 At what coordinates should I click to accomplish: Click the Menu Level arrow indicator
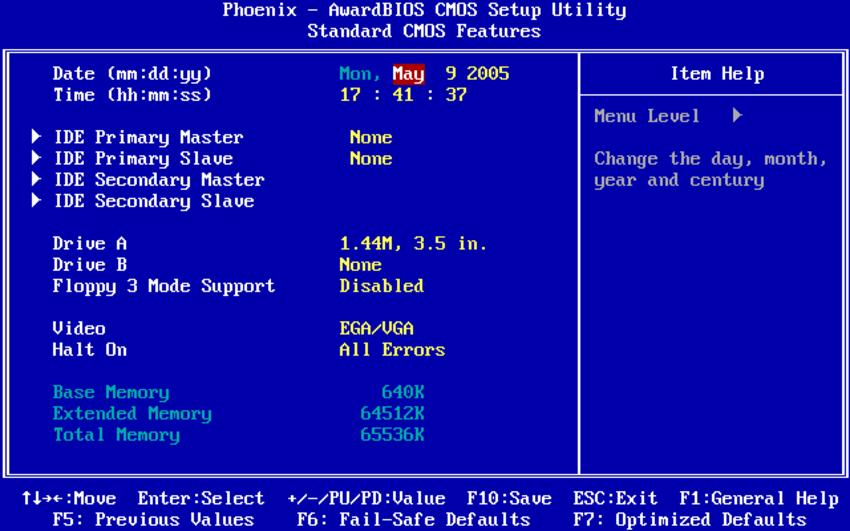tap(737, 115)
